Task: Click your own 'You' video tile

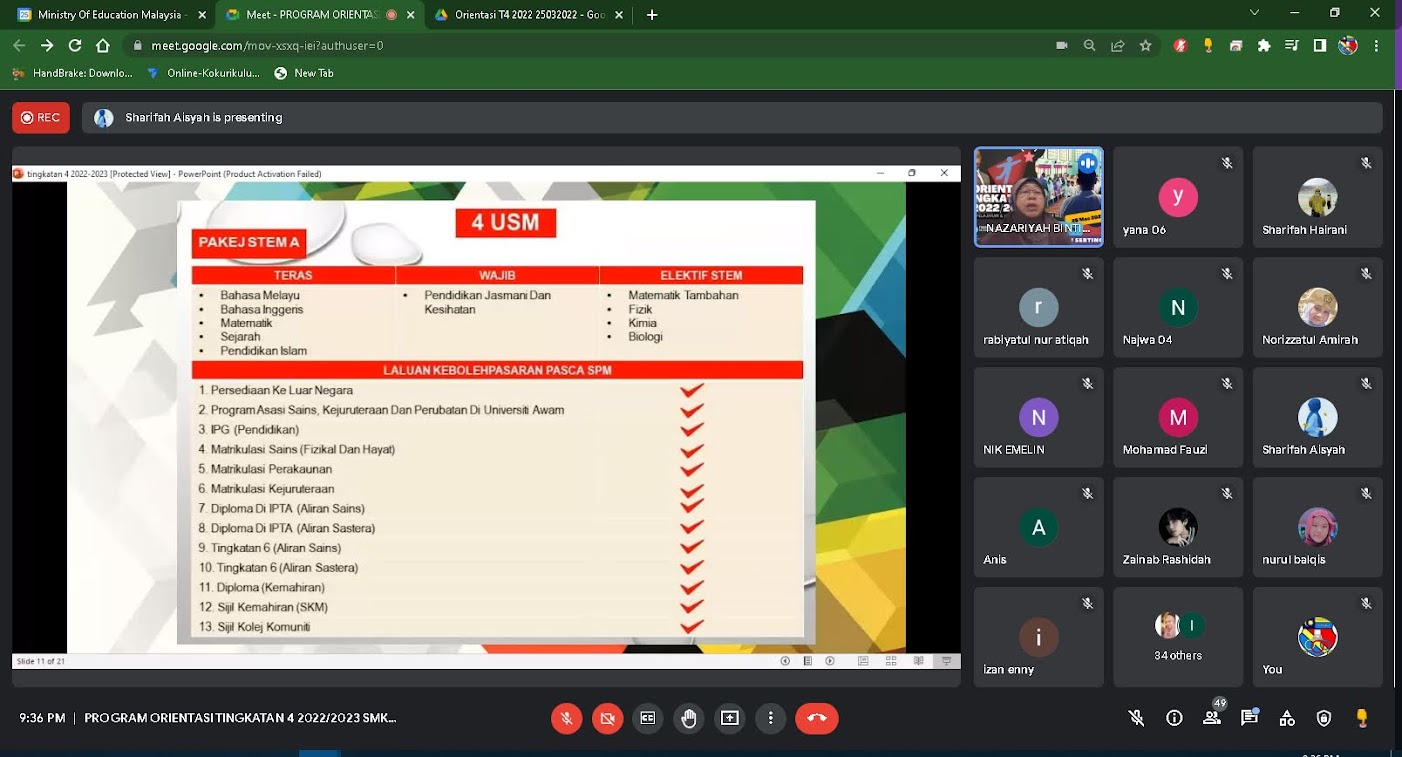Action: tap(1317, 637)
